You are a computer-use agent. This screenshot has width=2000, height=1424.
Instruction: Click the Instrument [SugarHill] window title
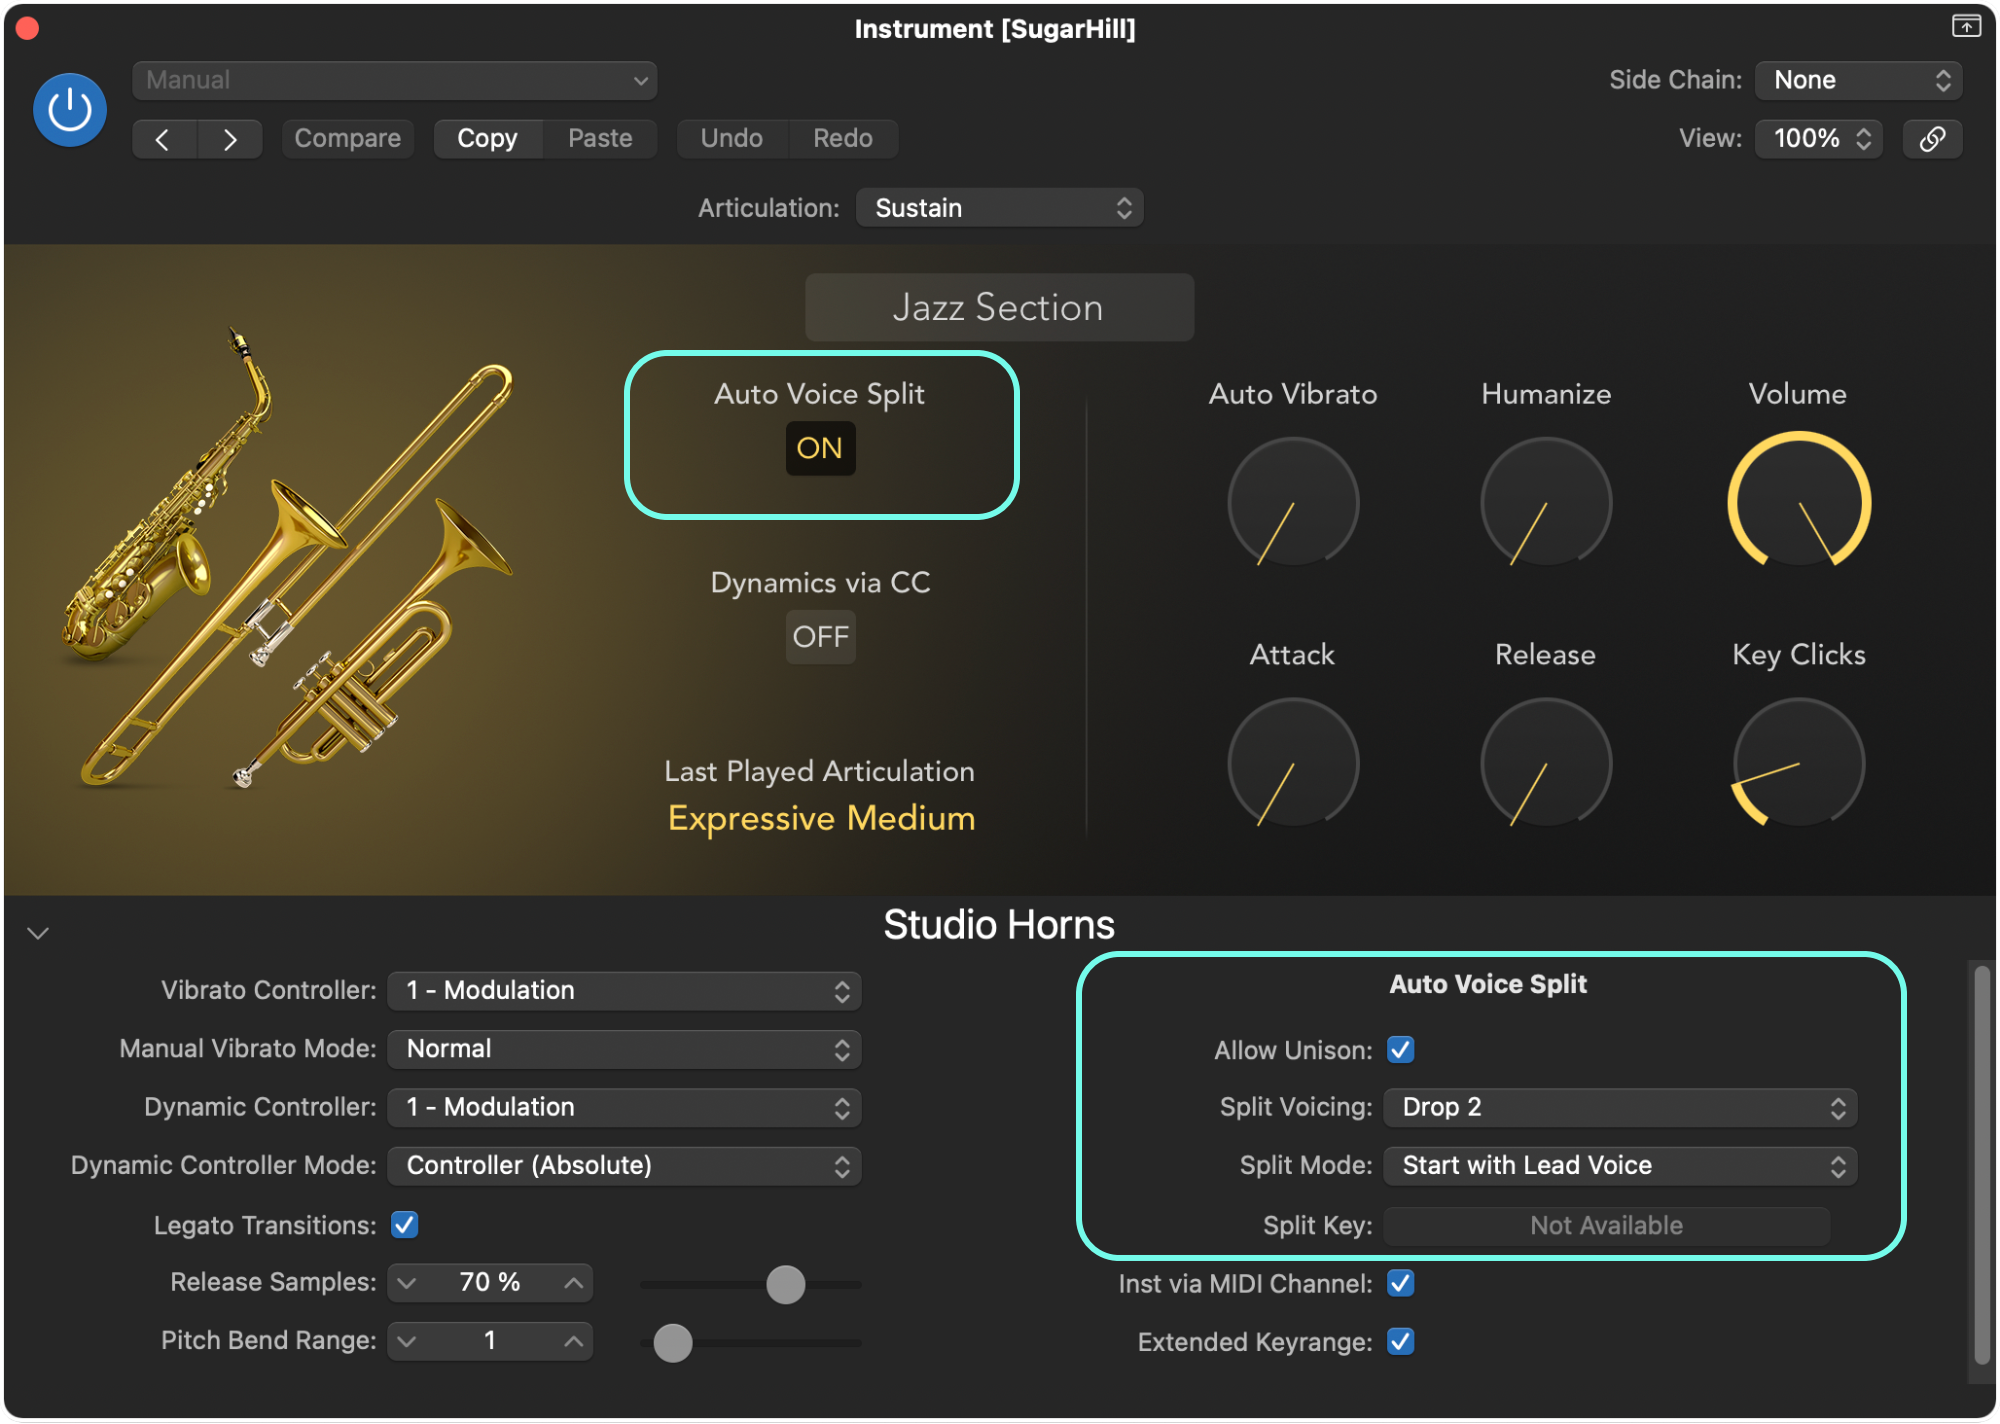coord(995,29)
